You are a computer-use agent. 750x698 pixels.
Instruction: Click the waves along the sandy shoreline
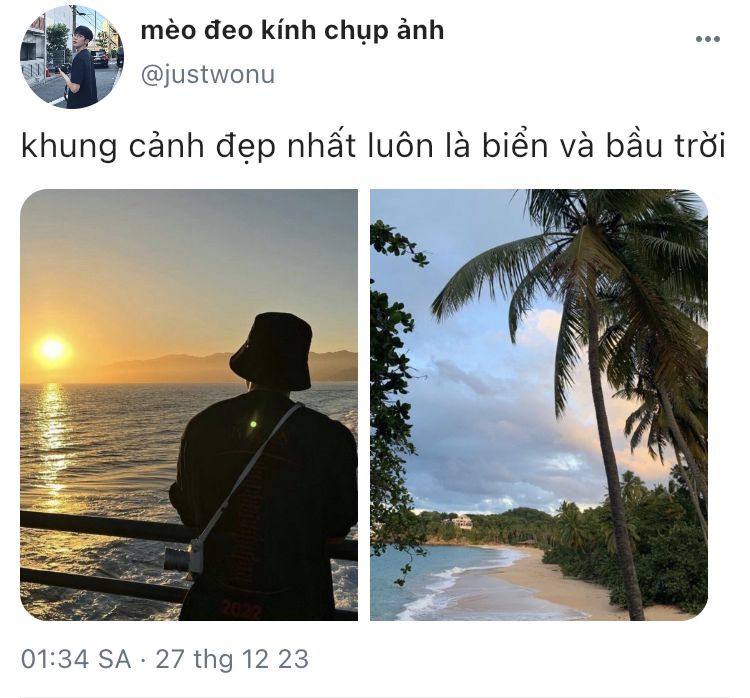point(452,581)
